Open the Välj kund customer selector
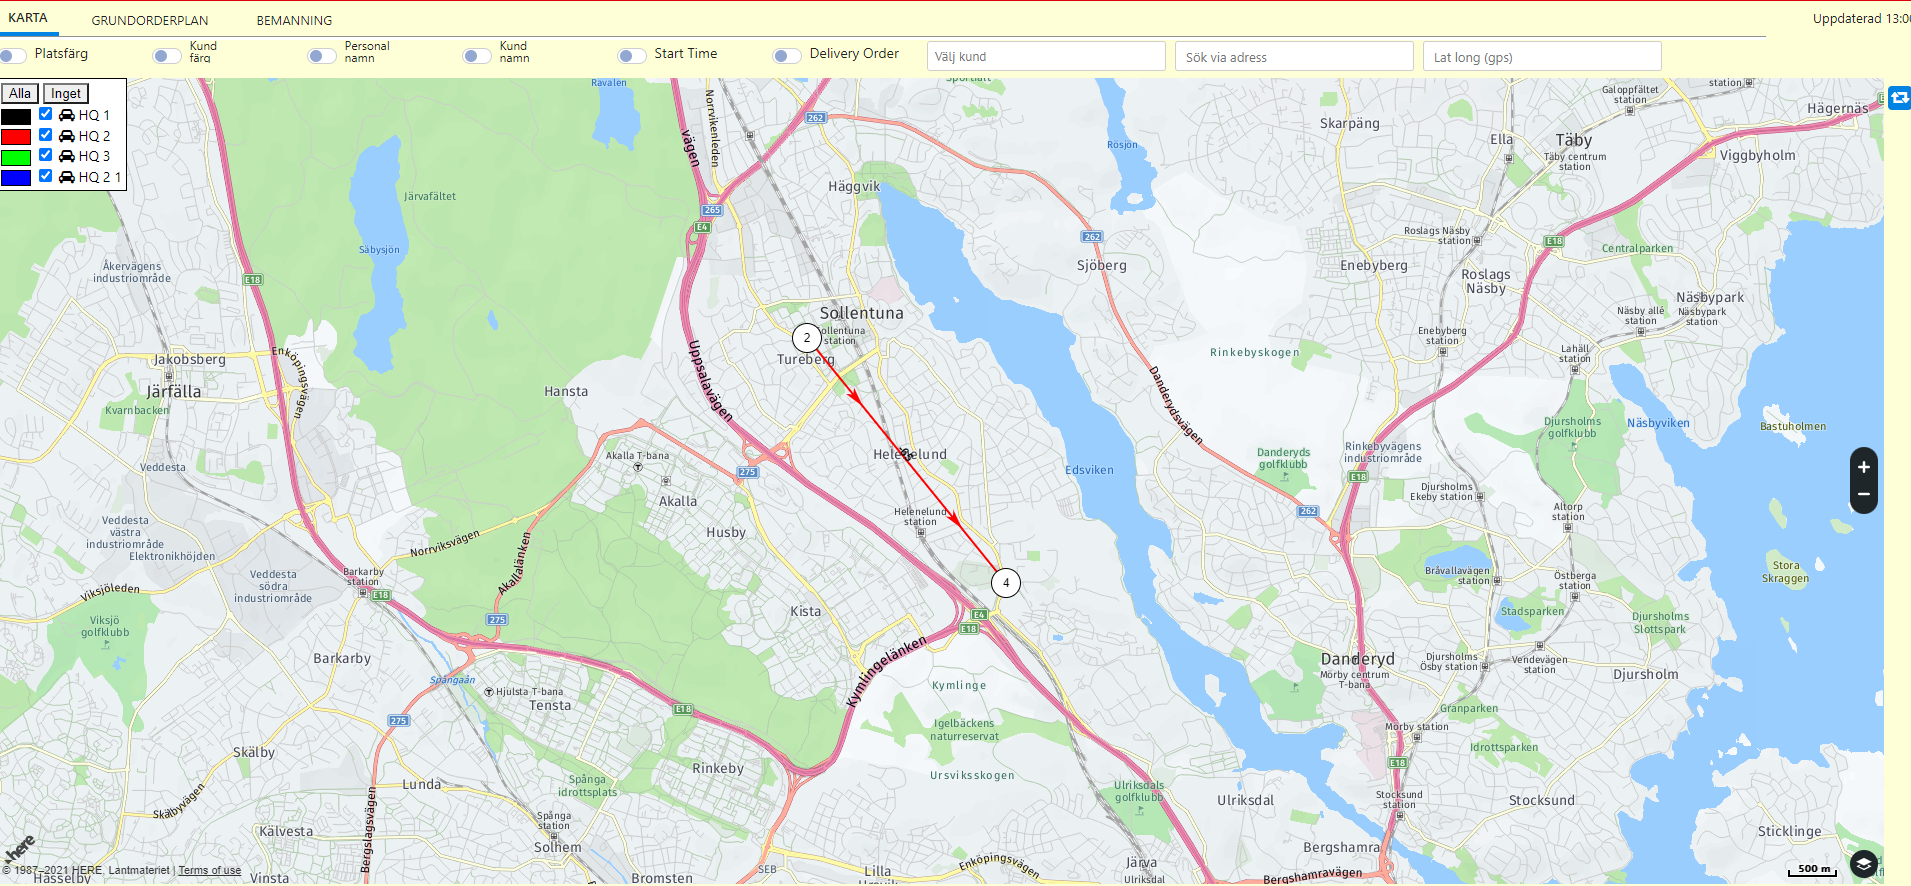Viewport: 1911px width, 886px height. point(1046,56)
